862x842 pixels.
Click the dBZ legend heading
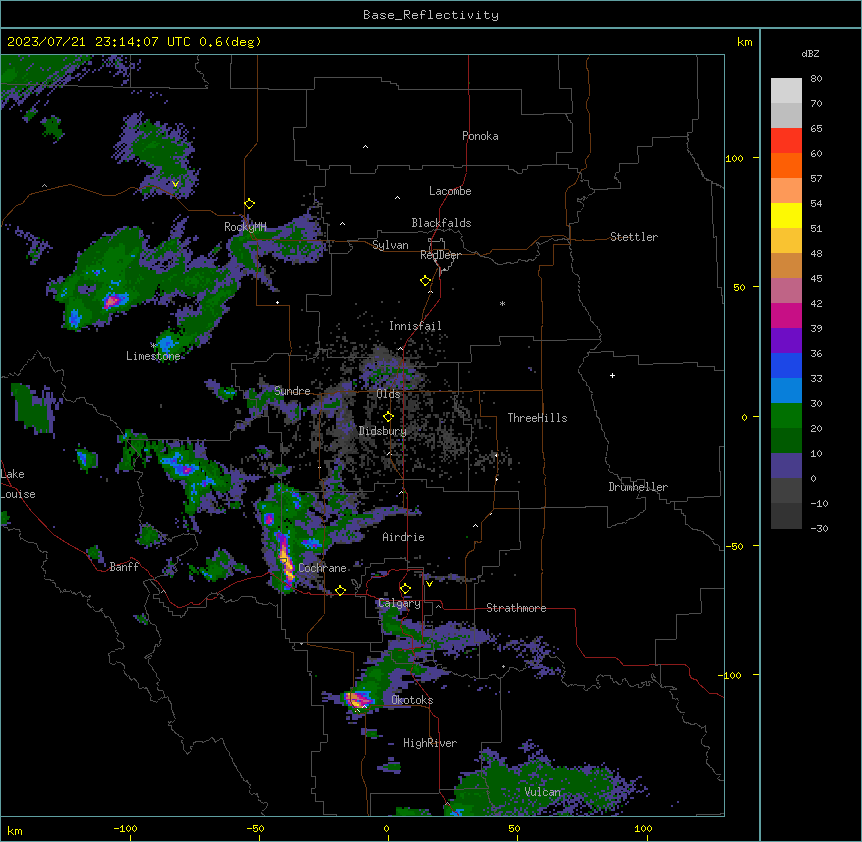click(810, 53)
